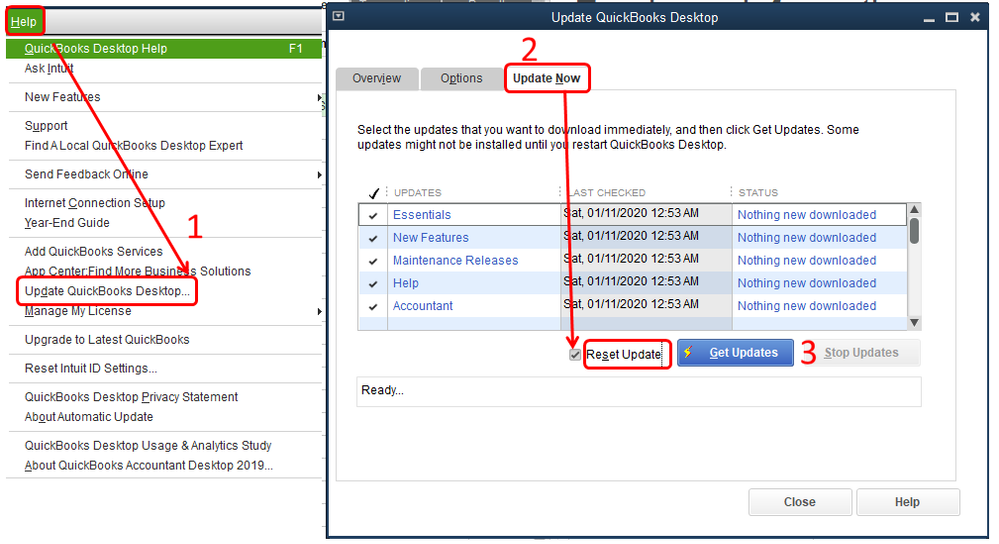Click the Ready status field
999x544 pixels.
coord(638,391)
